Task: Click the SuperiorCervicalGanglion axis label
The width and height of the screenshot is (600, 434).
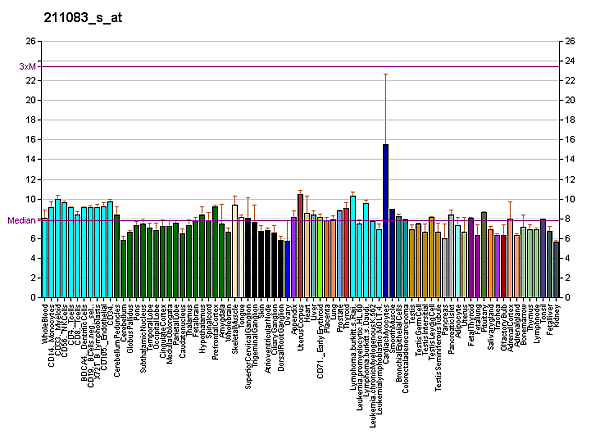Action: (248, 347)
